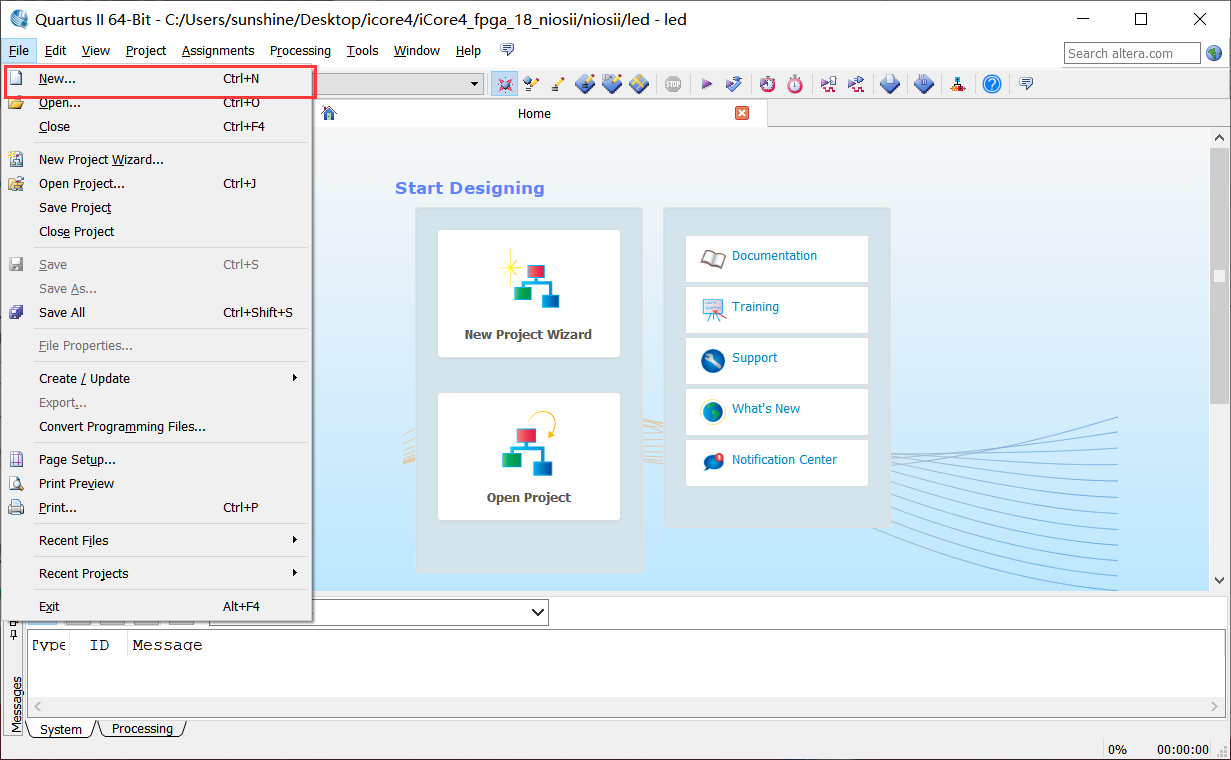Expand the Create / Update submenu
Viewport: 1231px width, 760px height.
(160, 379)
